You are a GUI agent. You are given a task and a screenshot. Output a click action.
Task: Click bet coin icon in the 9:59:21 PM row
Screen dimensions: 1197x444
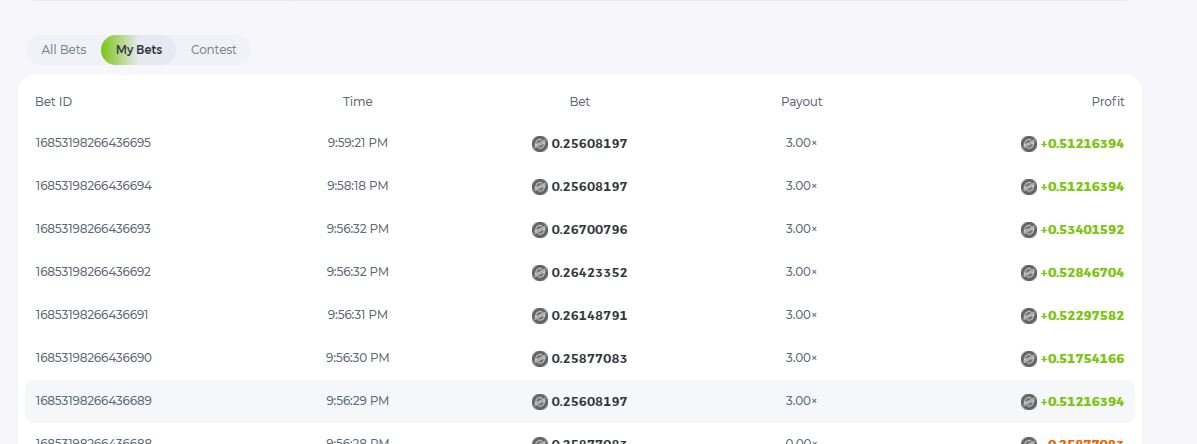540,144
